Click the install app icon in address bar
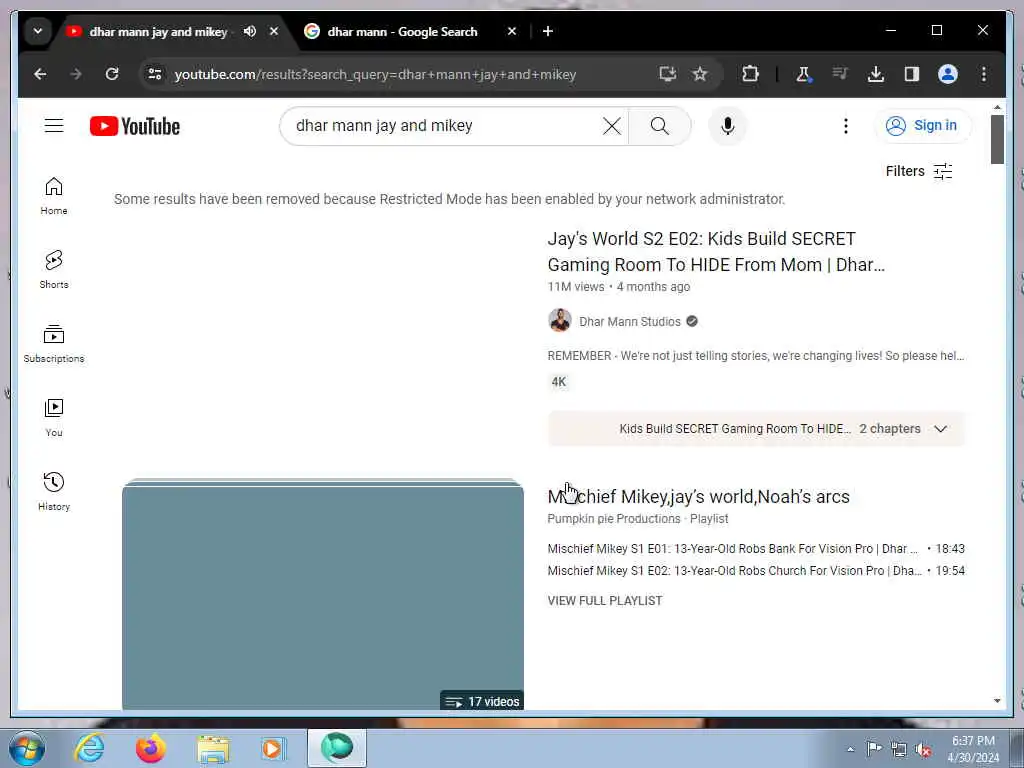This screenshot has width=1024, height=768. click(x=667, y=74)
